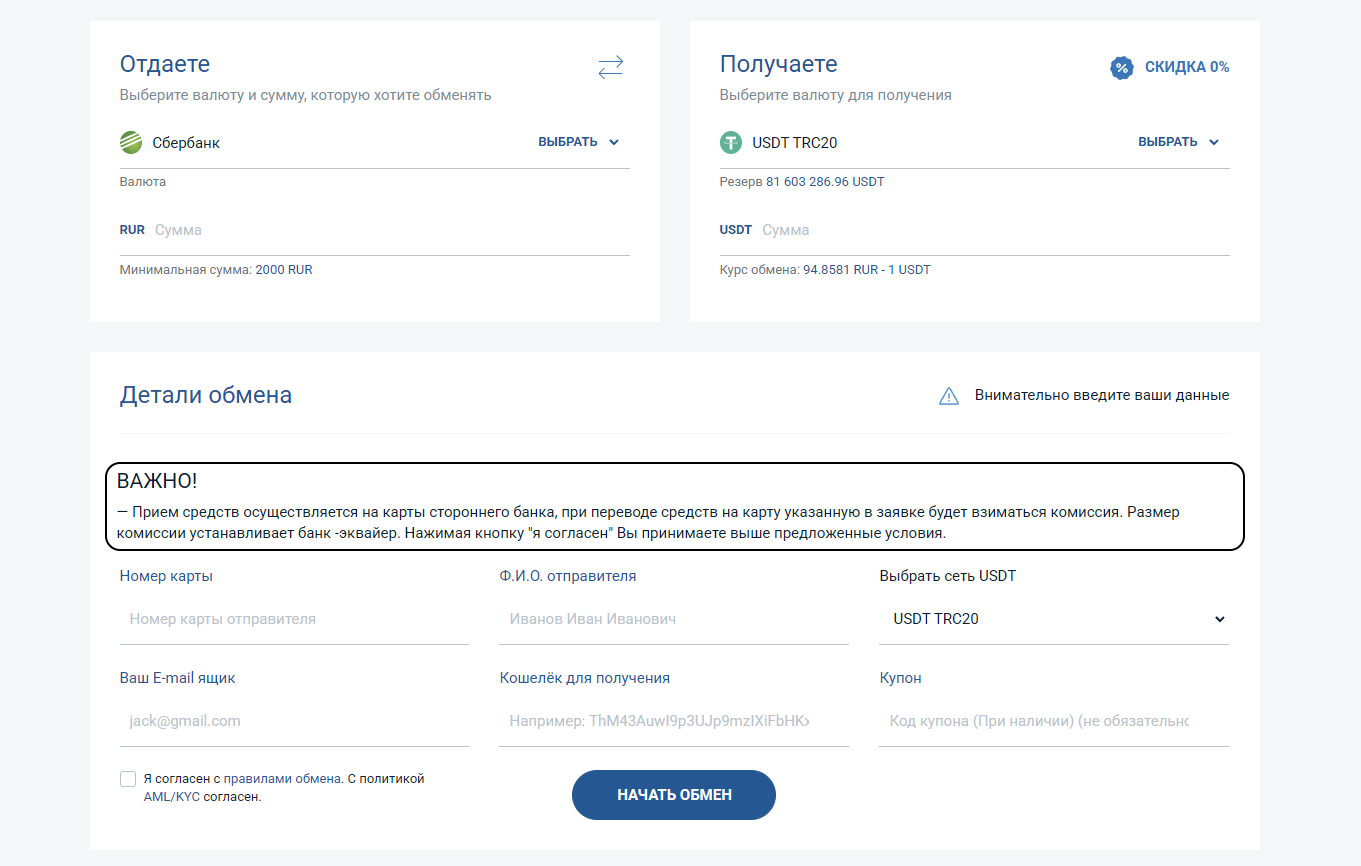Click the swap currencies arrows icon
The width and height of the screenshot is (1361, 866).
pyautogui.click(x=610, y=67)
